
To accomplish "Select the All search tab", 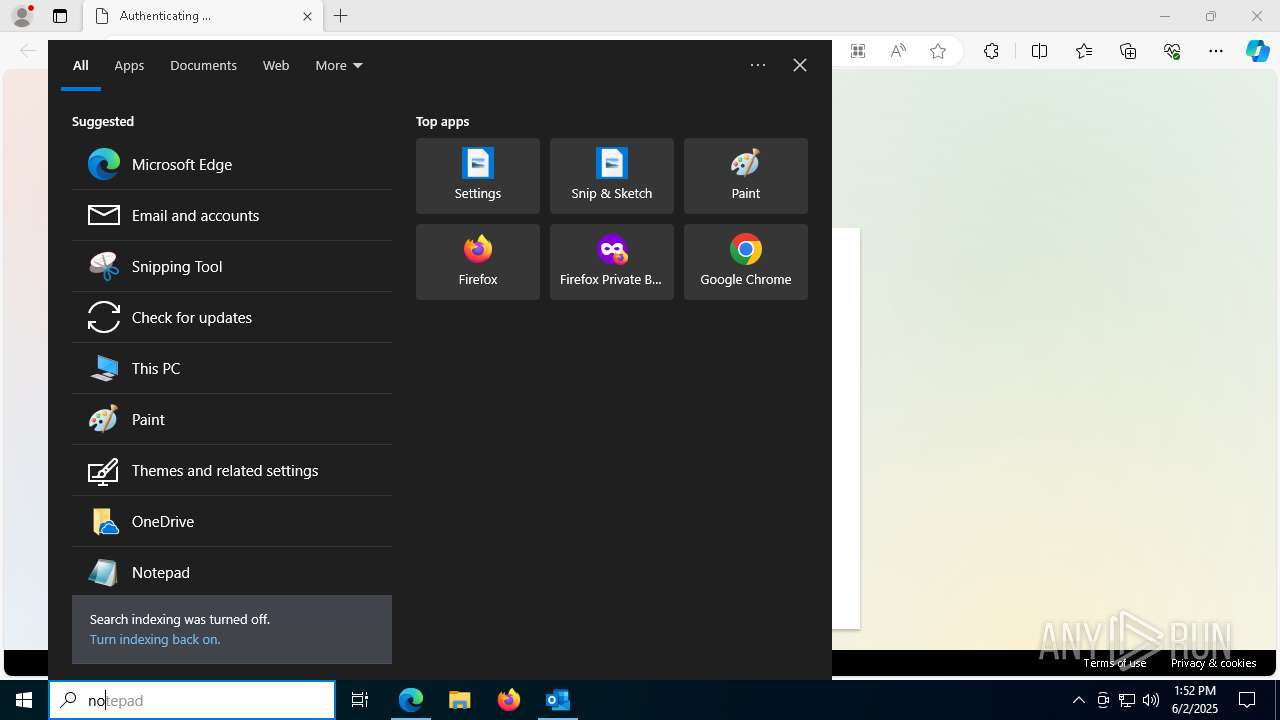I will [x=81, y=65].
